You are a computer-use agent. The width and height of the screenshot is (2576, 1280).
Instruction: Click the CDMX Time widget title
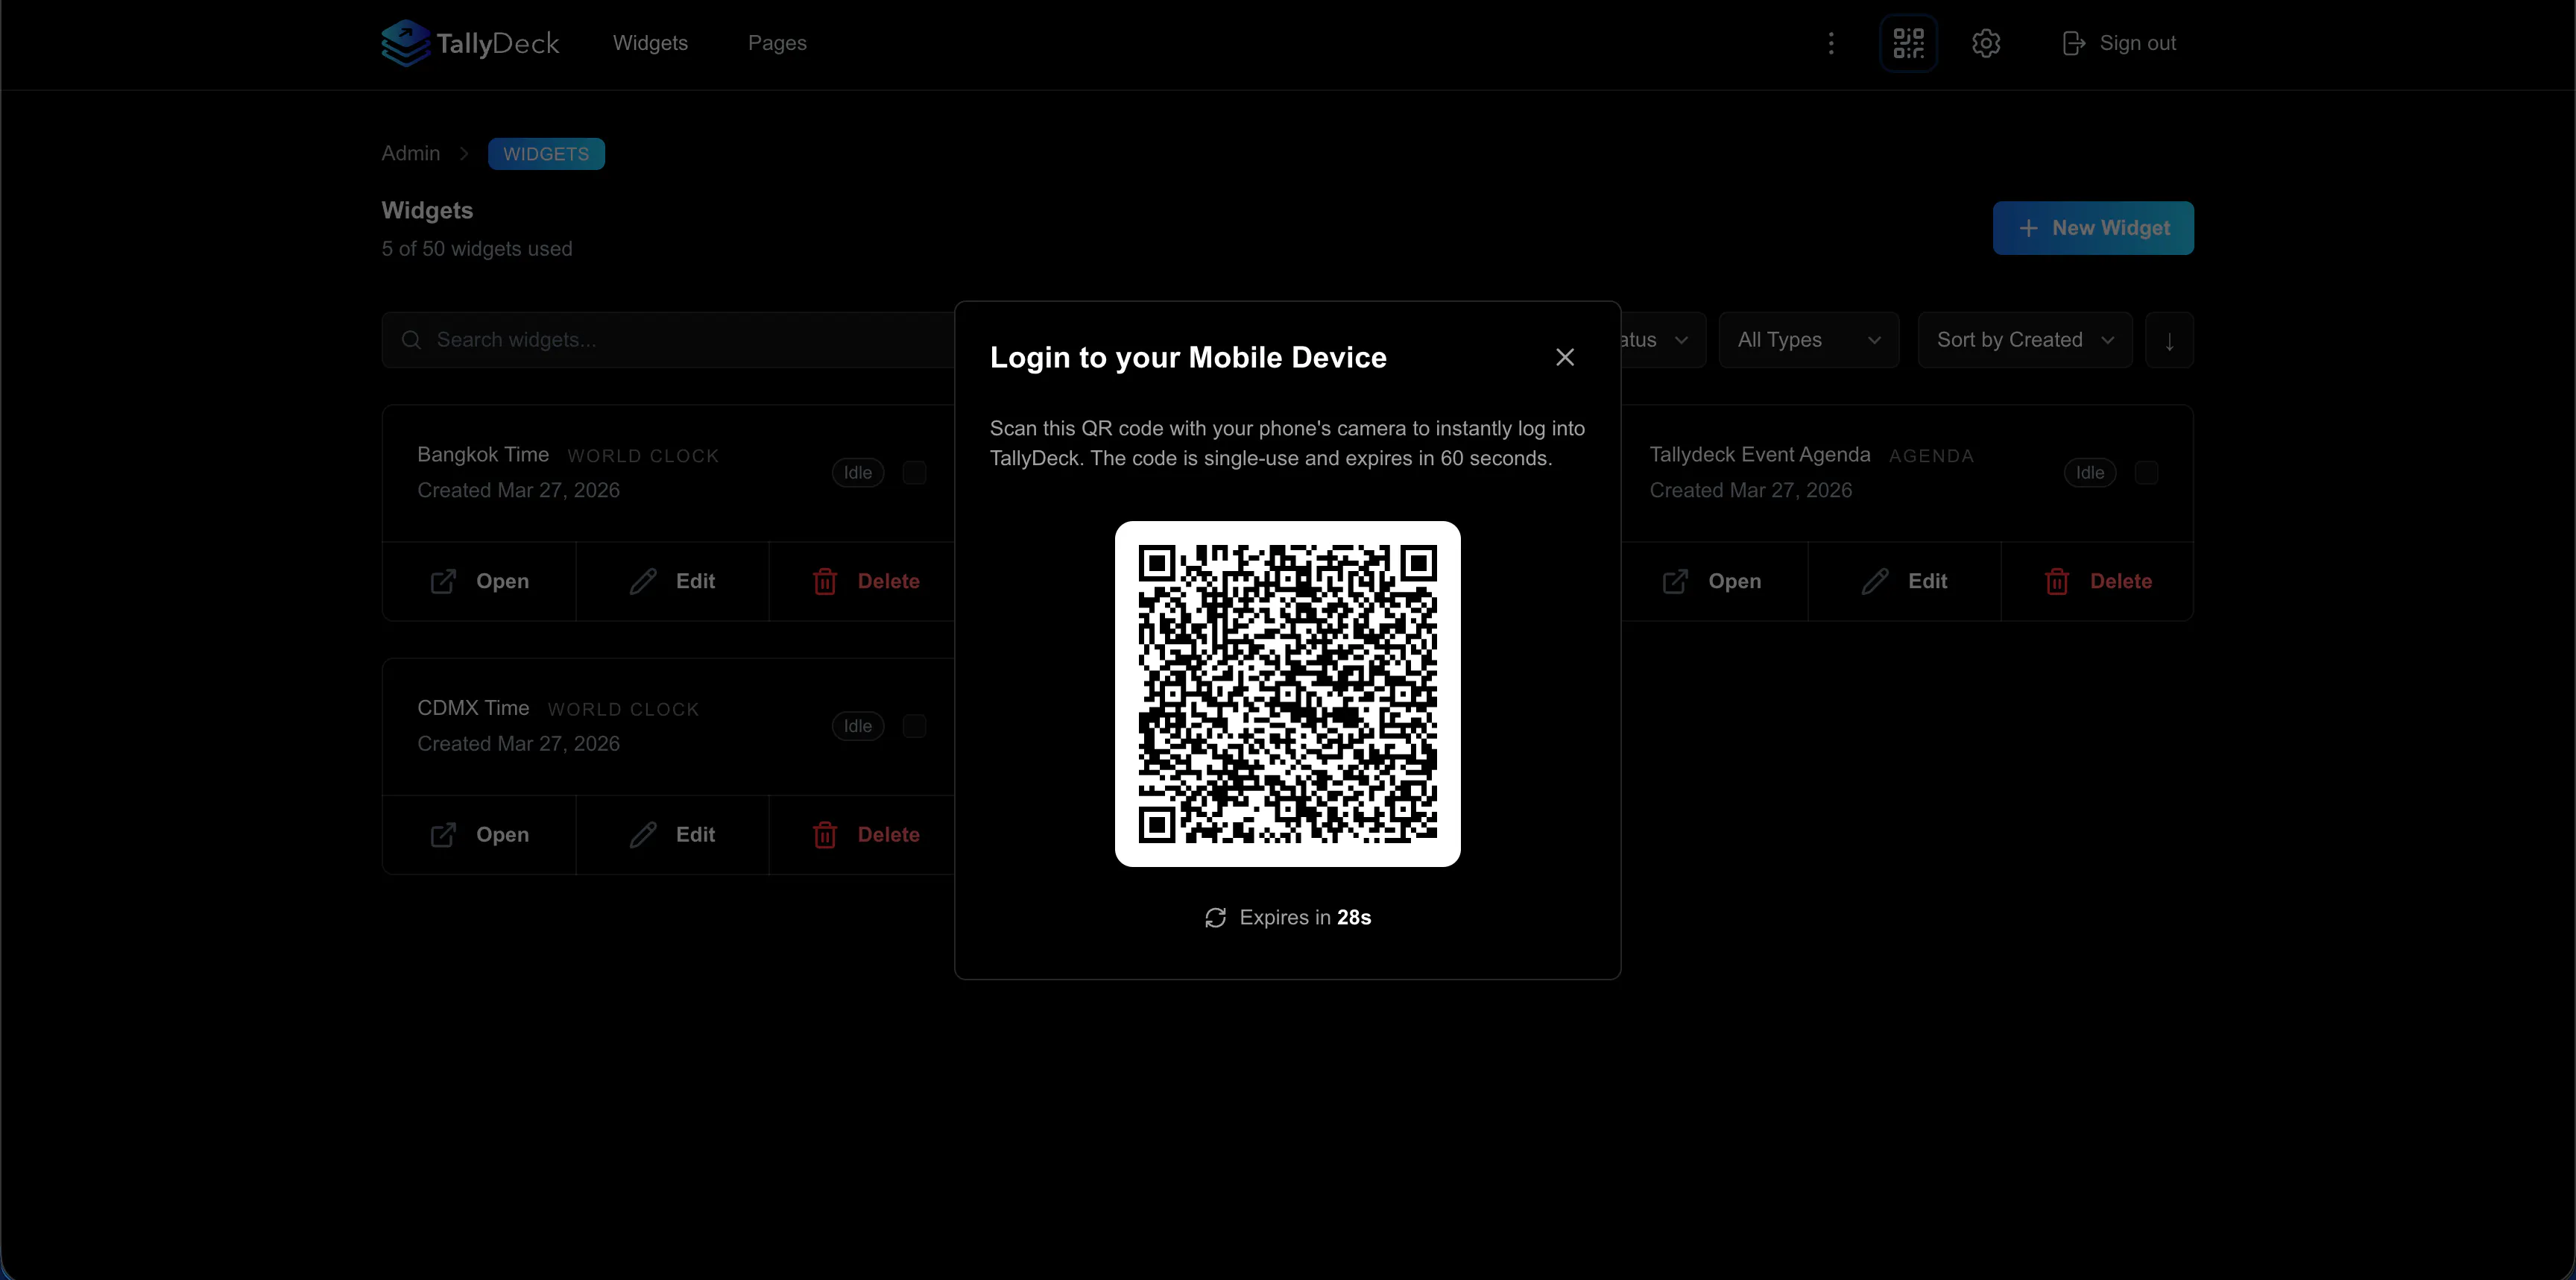click(473, 708)
